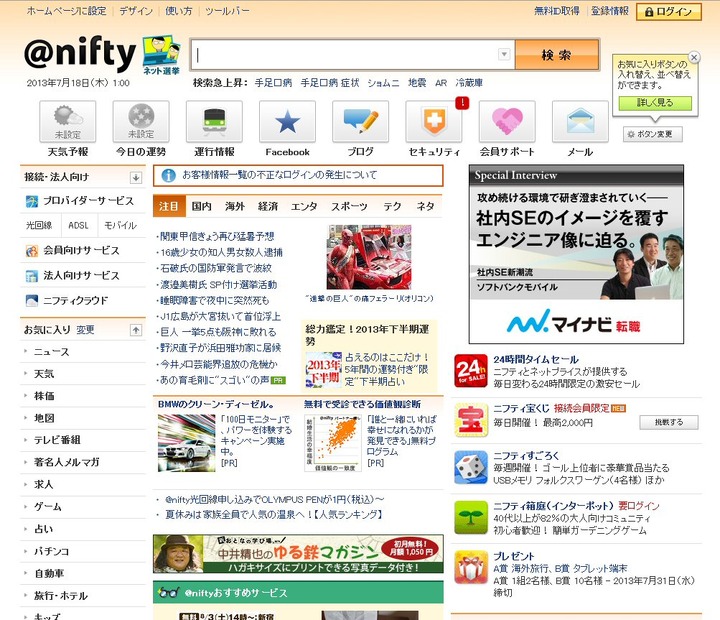Click the ゆる鉄マガジン banner
Viewport: 720px width, 620px height.
(x=298, y=553)
